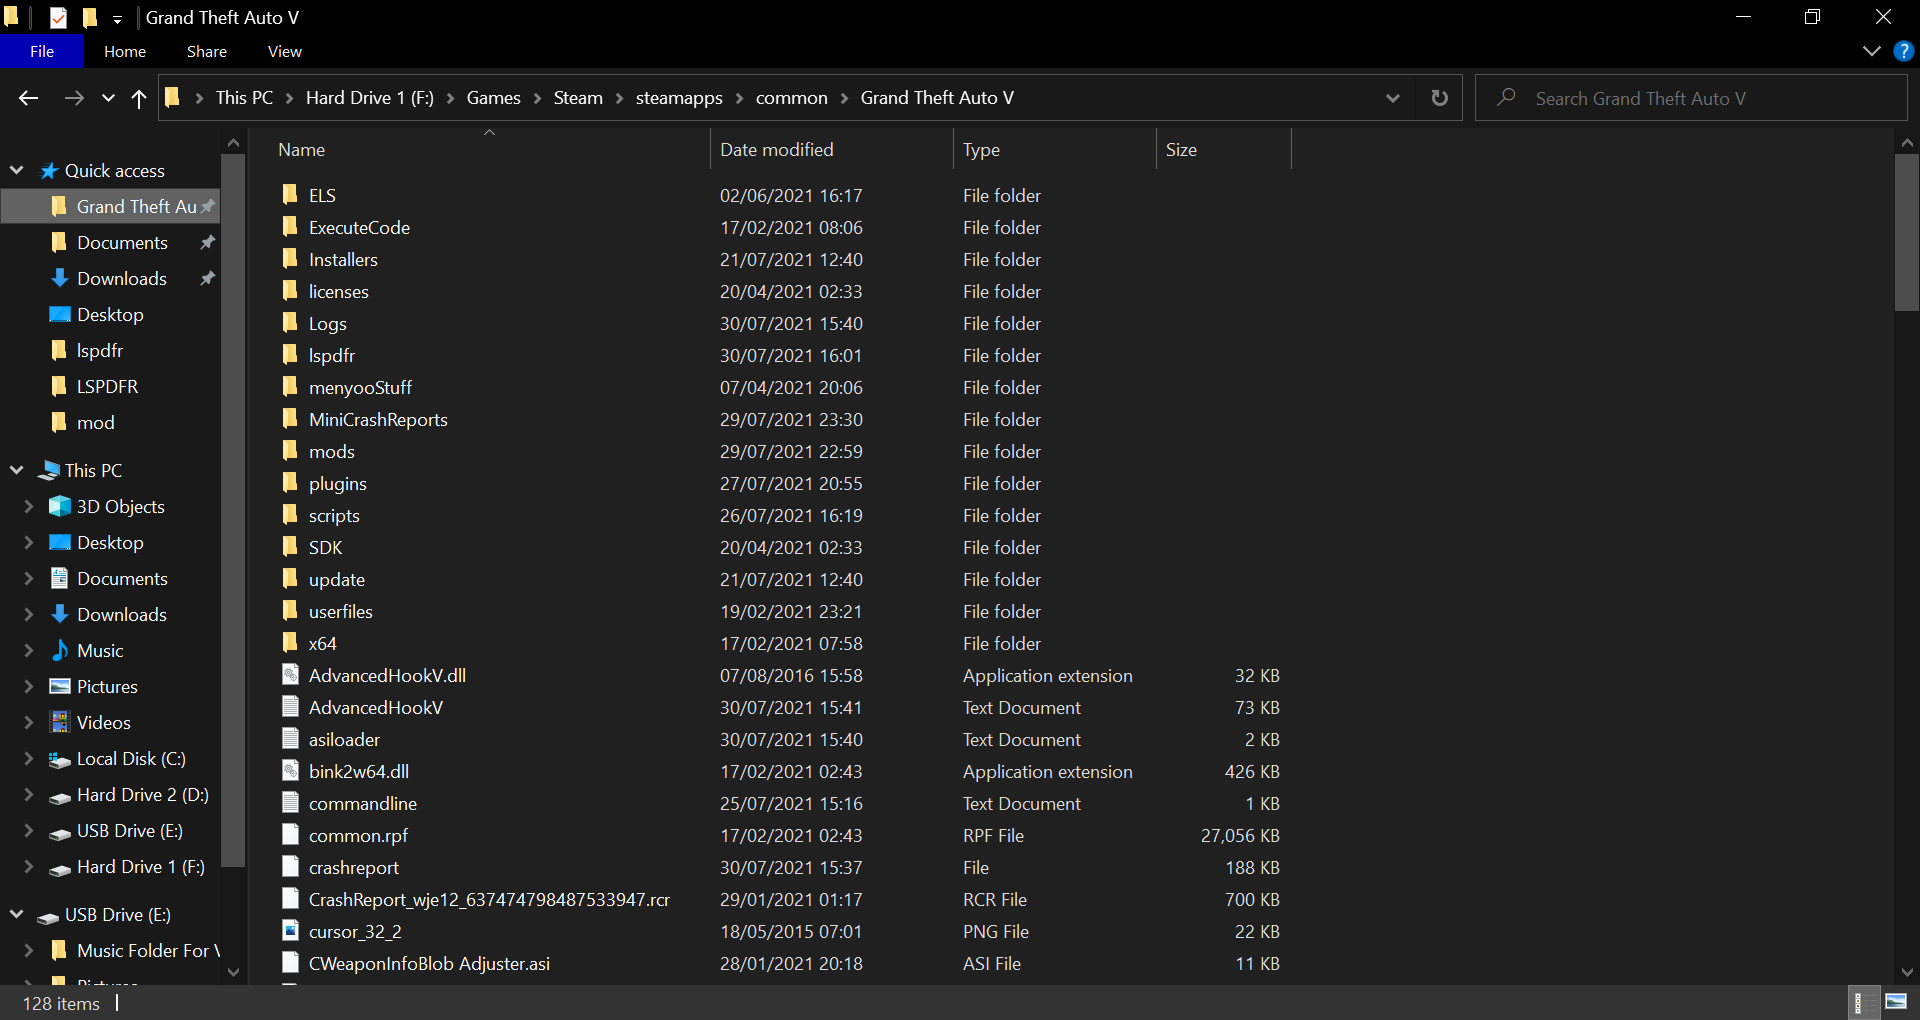Open the File menu
This screenshot has width=1920, height=1020.
click(42, 51)
